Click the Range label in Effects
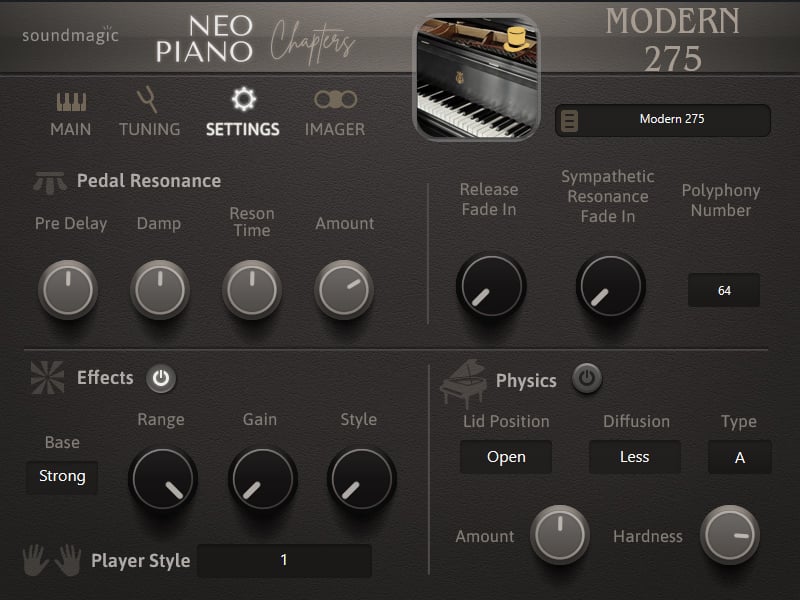 click(x=161, y=420)
